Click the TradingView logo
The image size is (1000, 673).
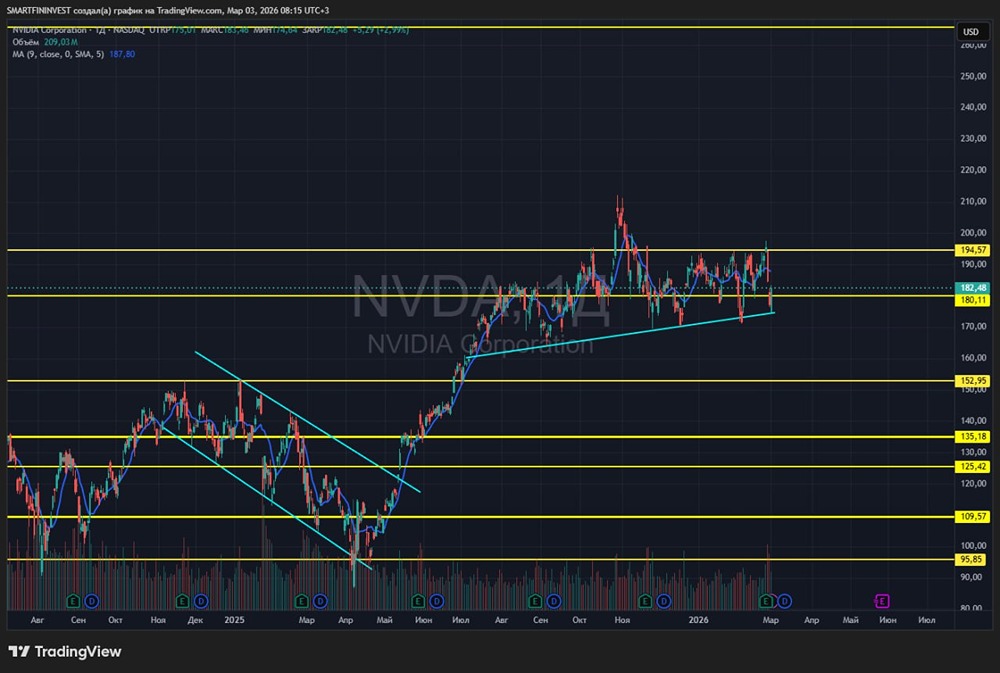[65, 651]
